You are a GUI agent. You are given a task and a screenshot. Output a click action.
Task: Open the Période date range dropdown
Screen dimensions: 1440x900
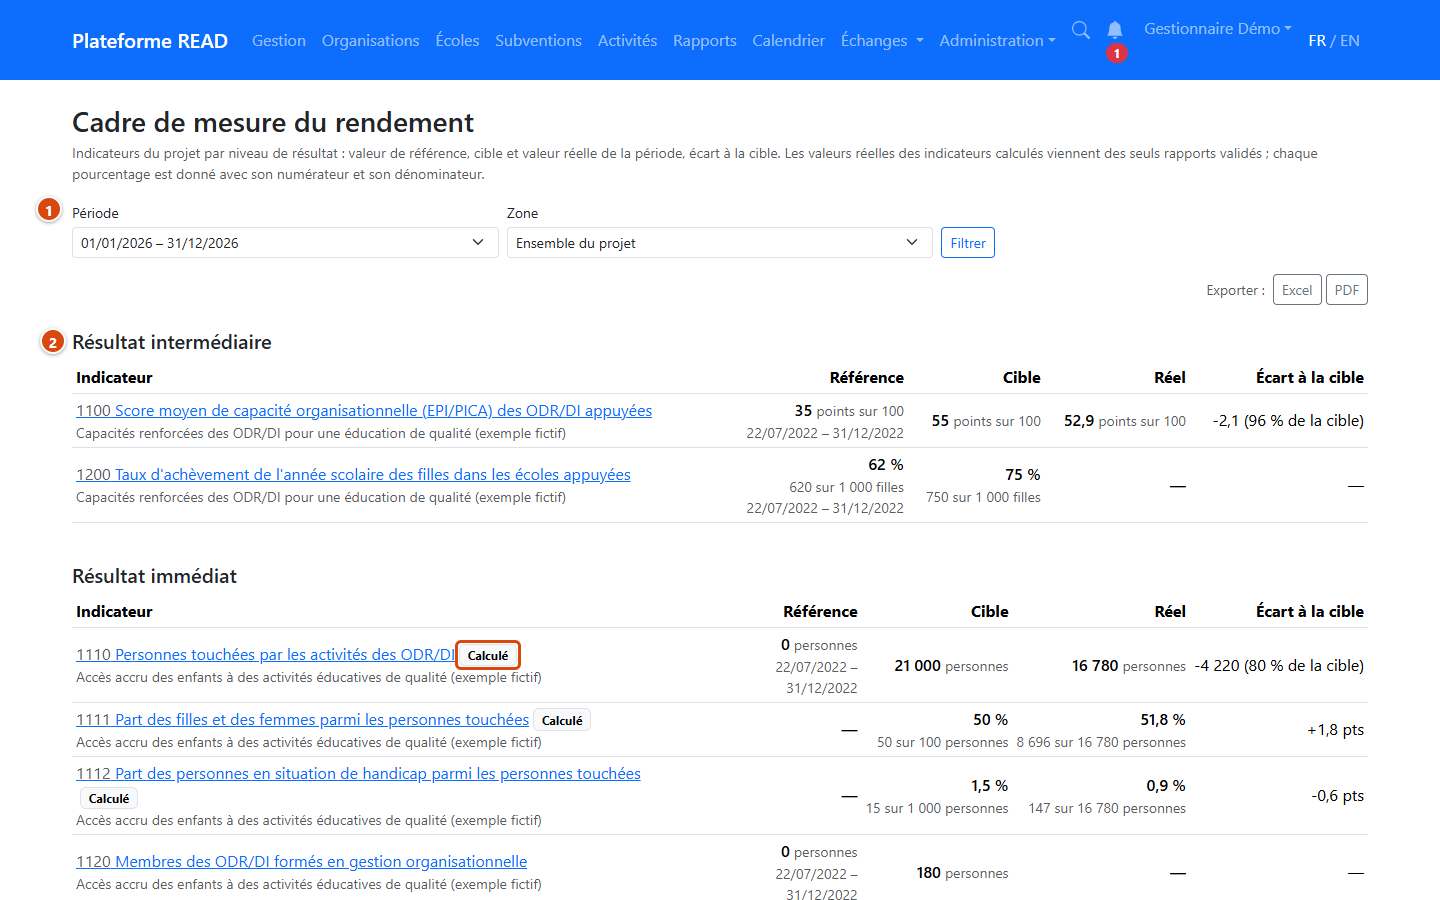(285, 243)
